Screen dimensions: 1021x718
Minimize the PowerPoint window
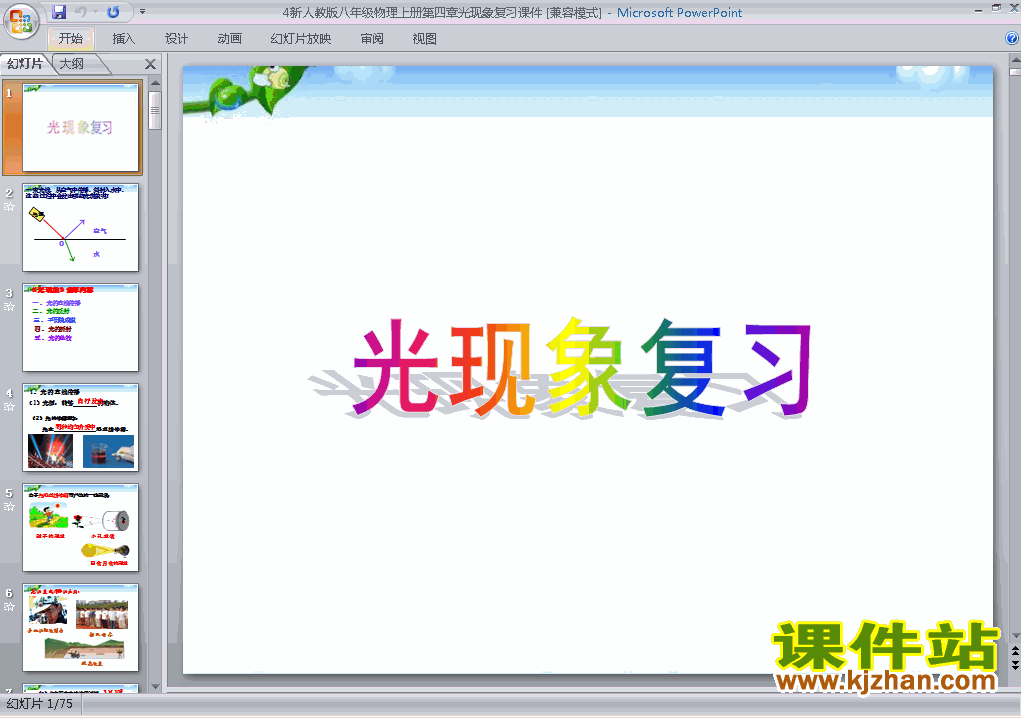(979, 9)
